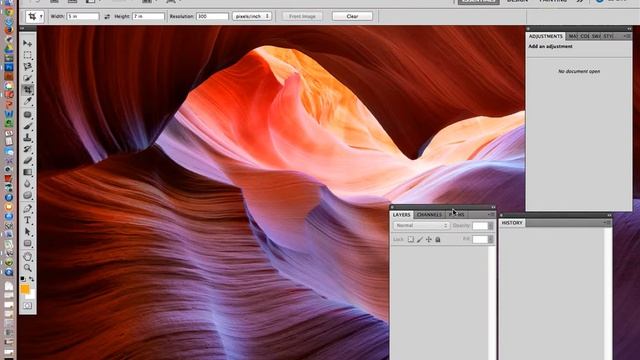Select the History Brush tool
Image resolution: width=640 pixels, height=360 pixels.
27,149
